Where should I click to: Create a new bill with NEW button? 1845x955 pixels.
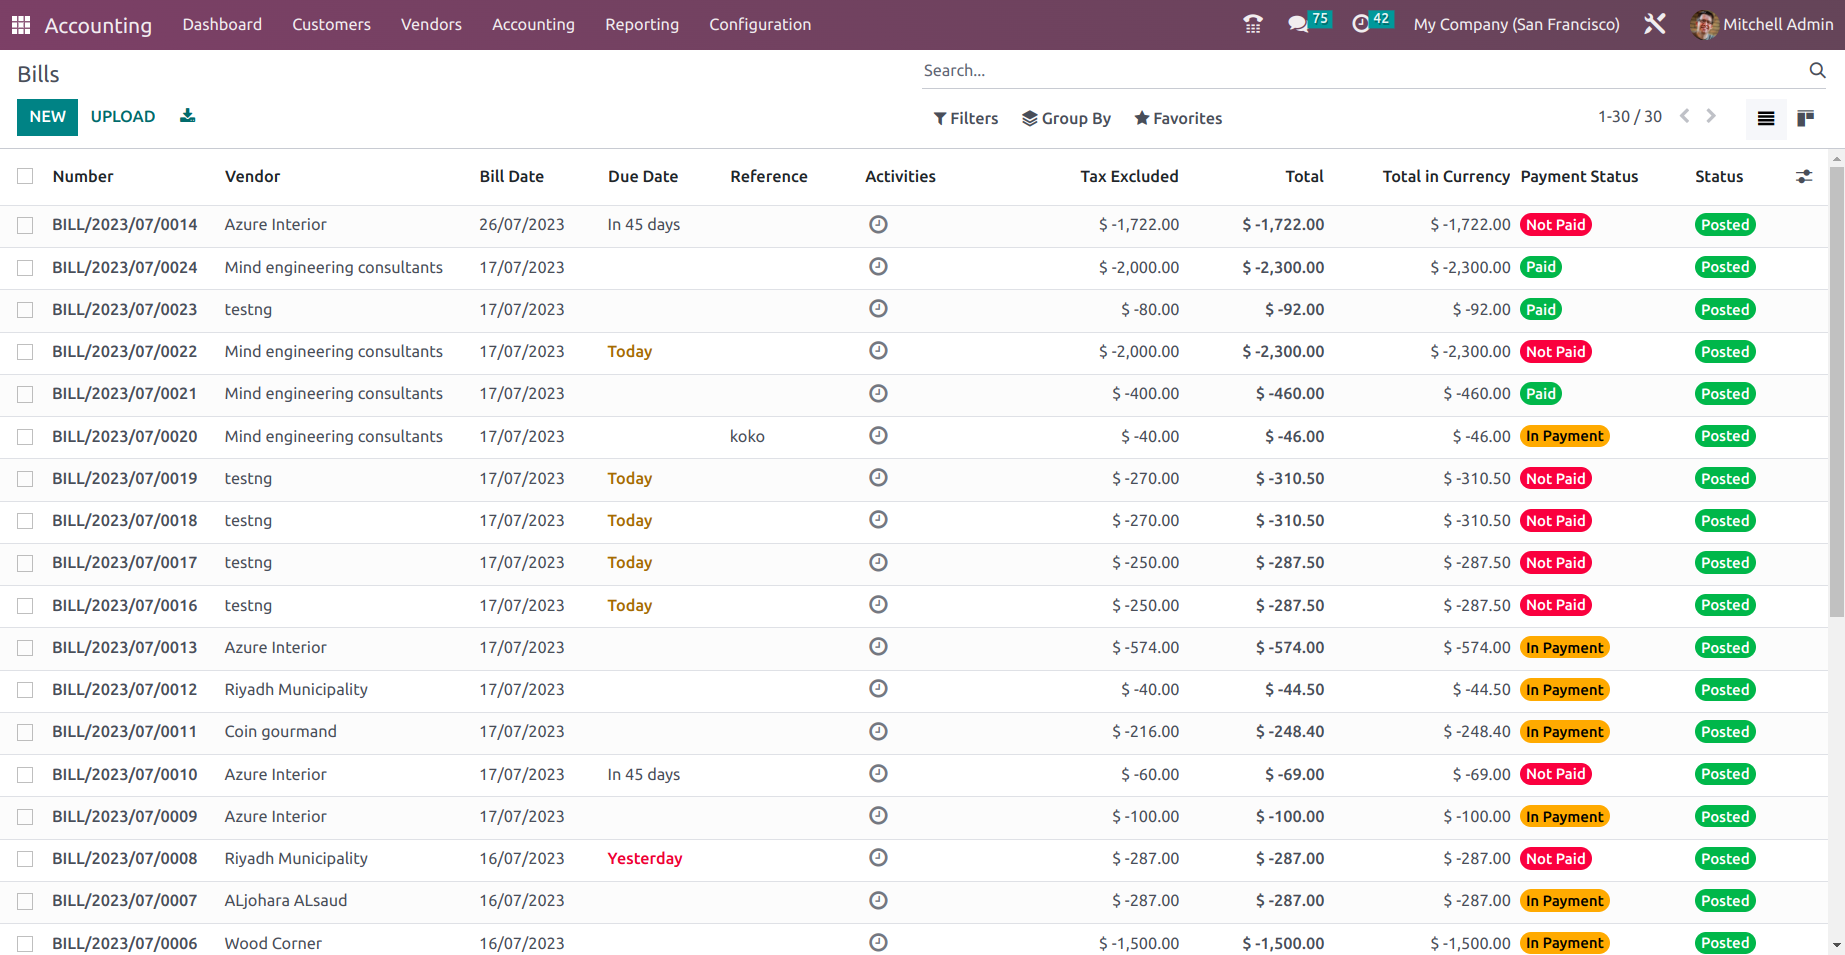coord(47,117)
